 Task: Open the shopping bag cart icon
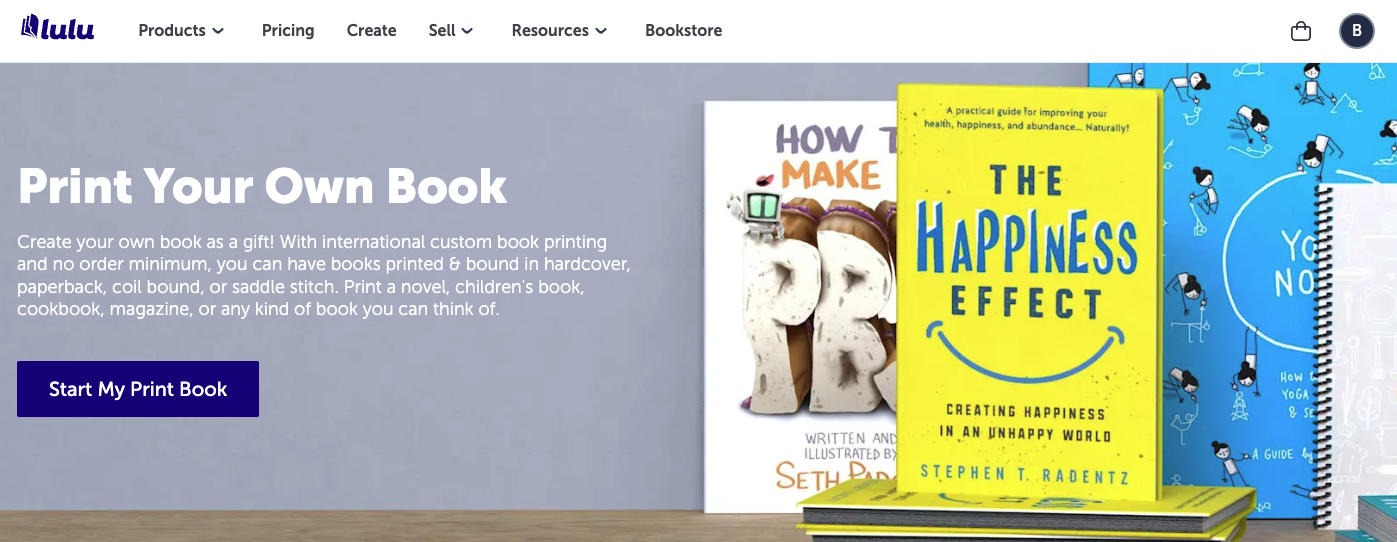(x=1301, y=31)
